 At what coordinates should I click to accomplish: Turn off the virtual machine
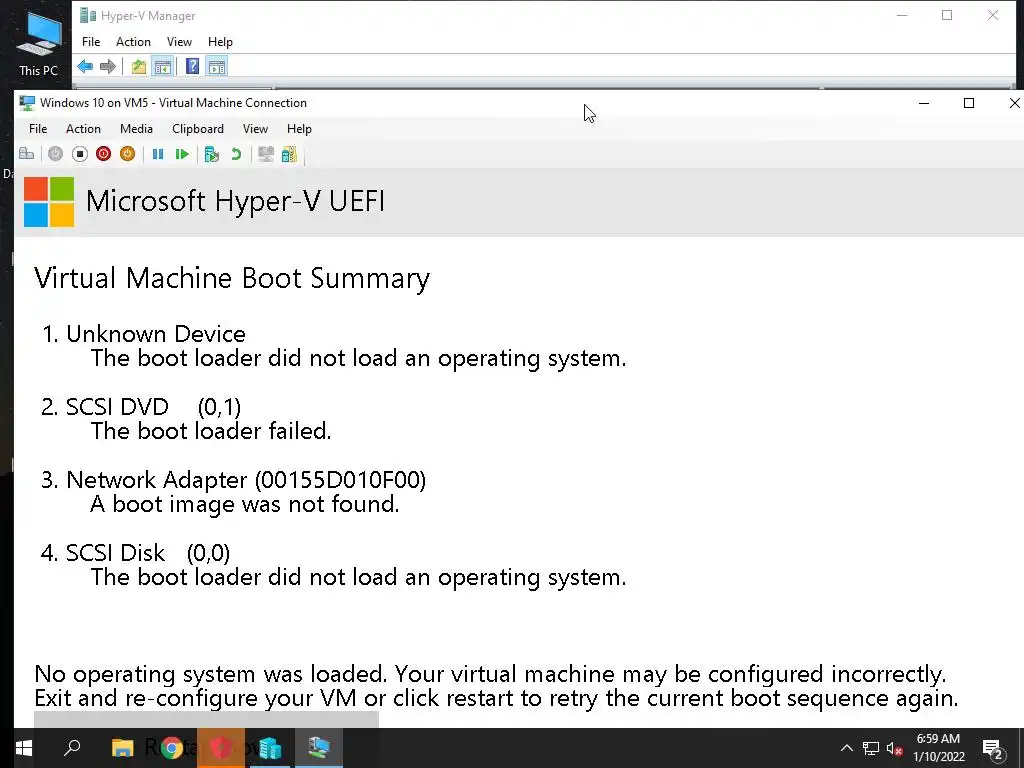coord(80,154)
